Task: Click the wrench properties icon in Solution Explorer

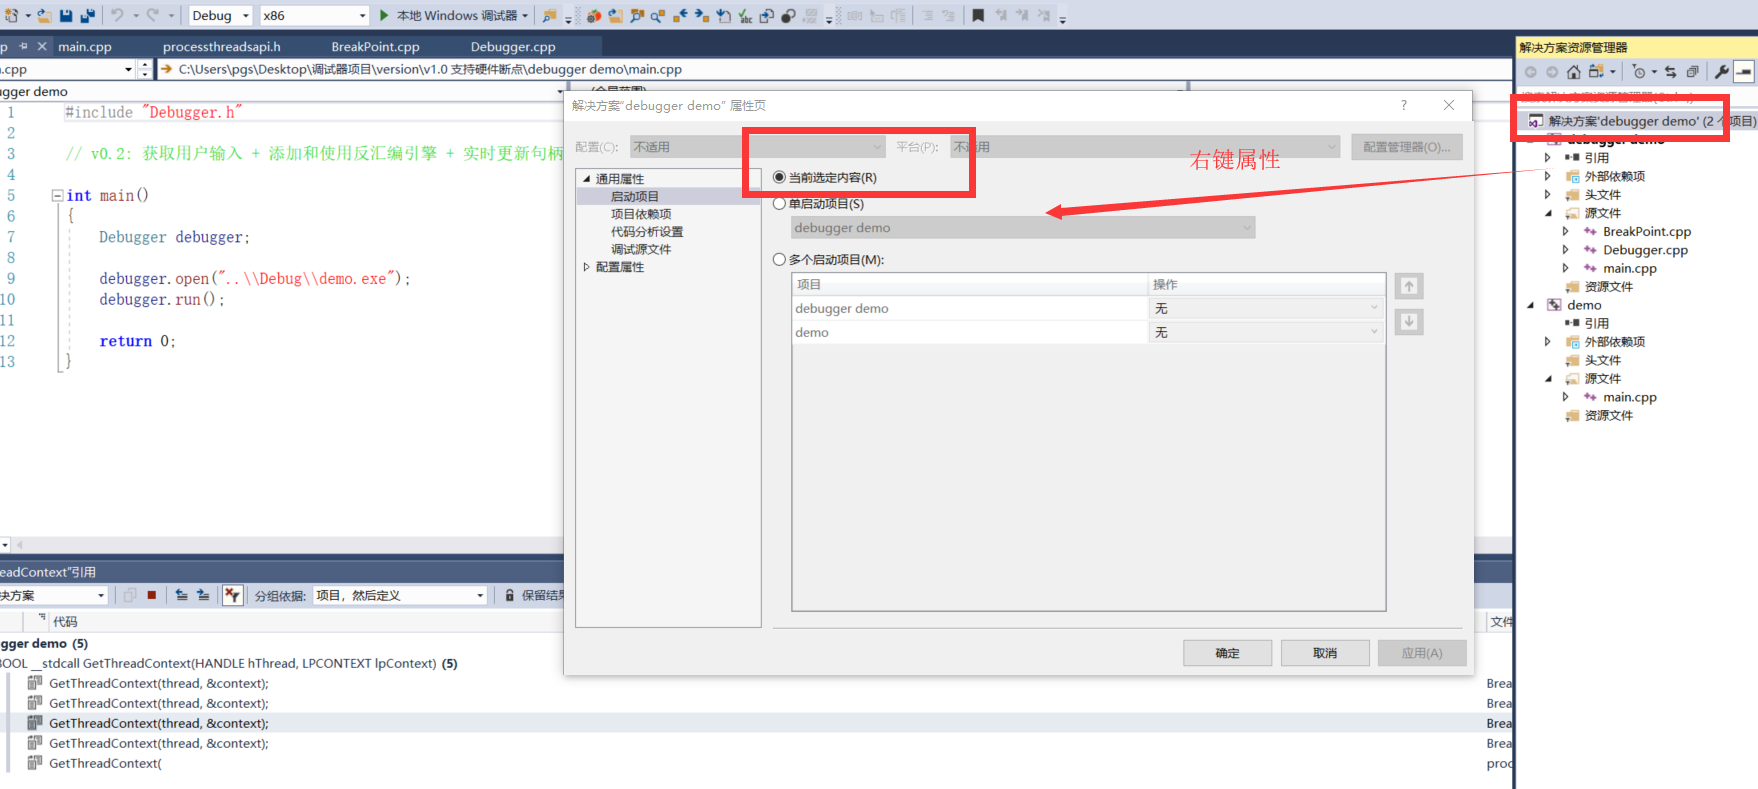Action: (x=1721, y=71)
